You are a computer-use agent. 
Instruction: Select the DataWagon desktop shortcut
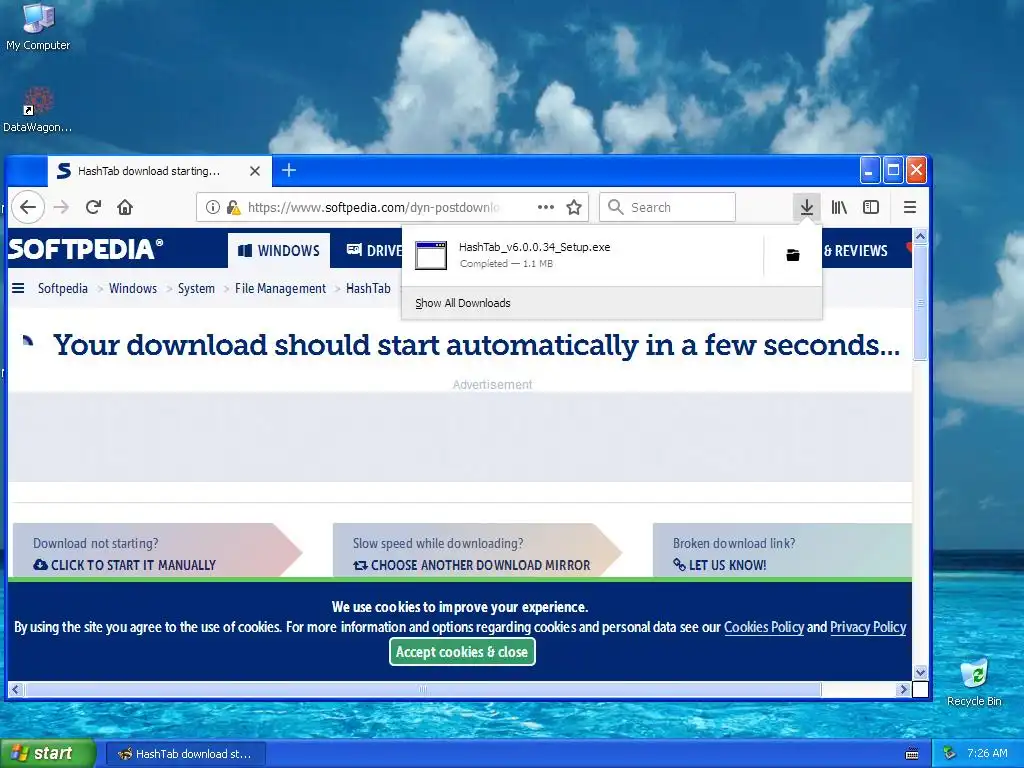click(37, 110)
